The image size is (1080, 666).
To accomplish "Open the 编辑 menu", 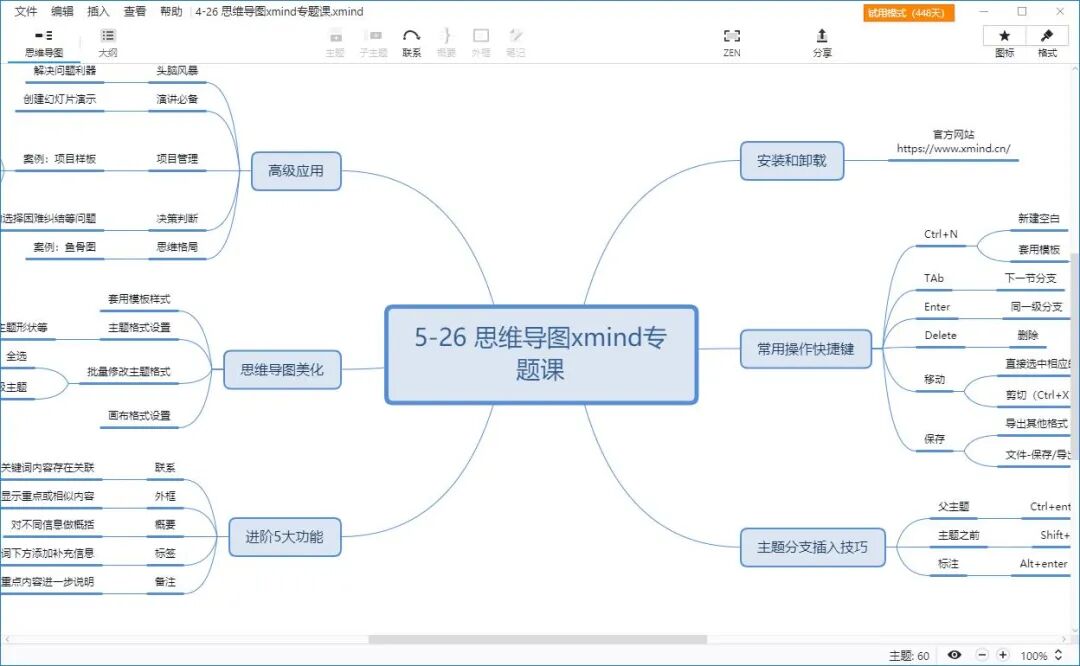I will [x=62, y=11].
